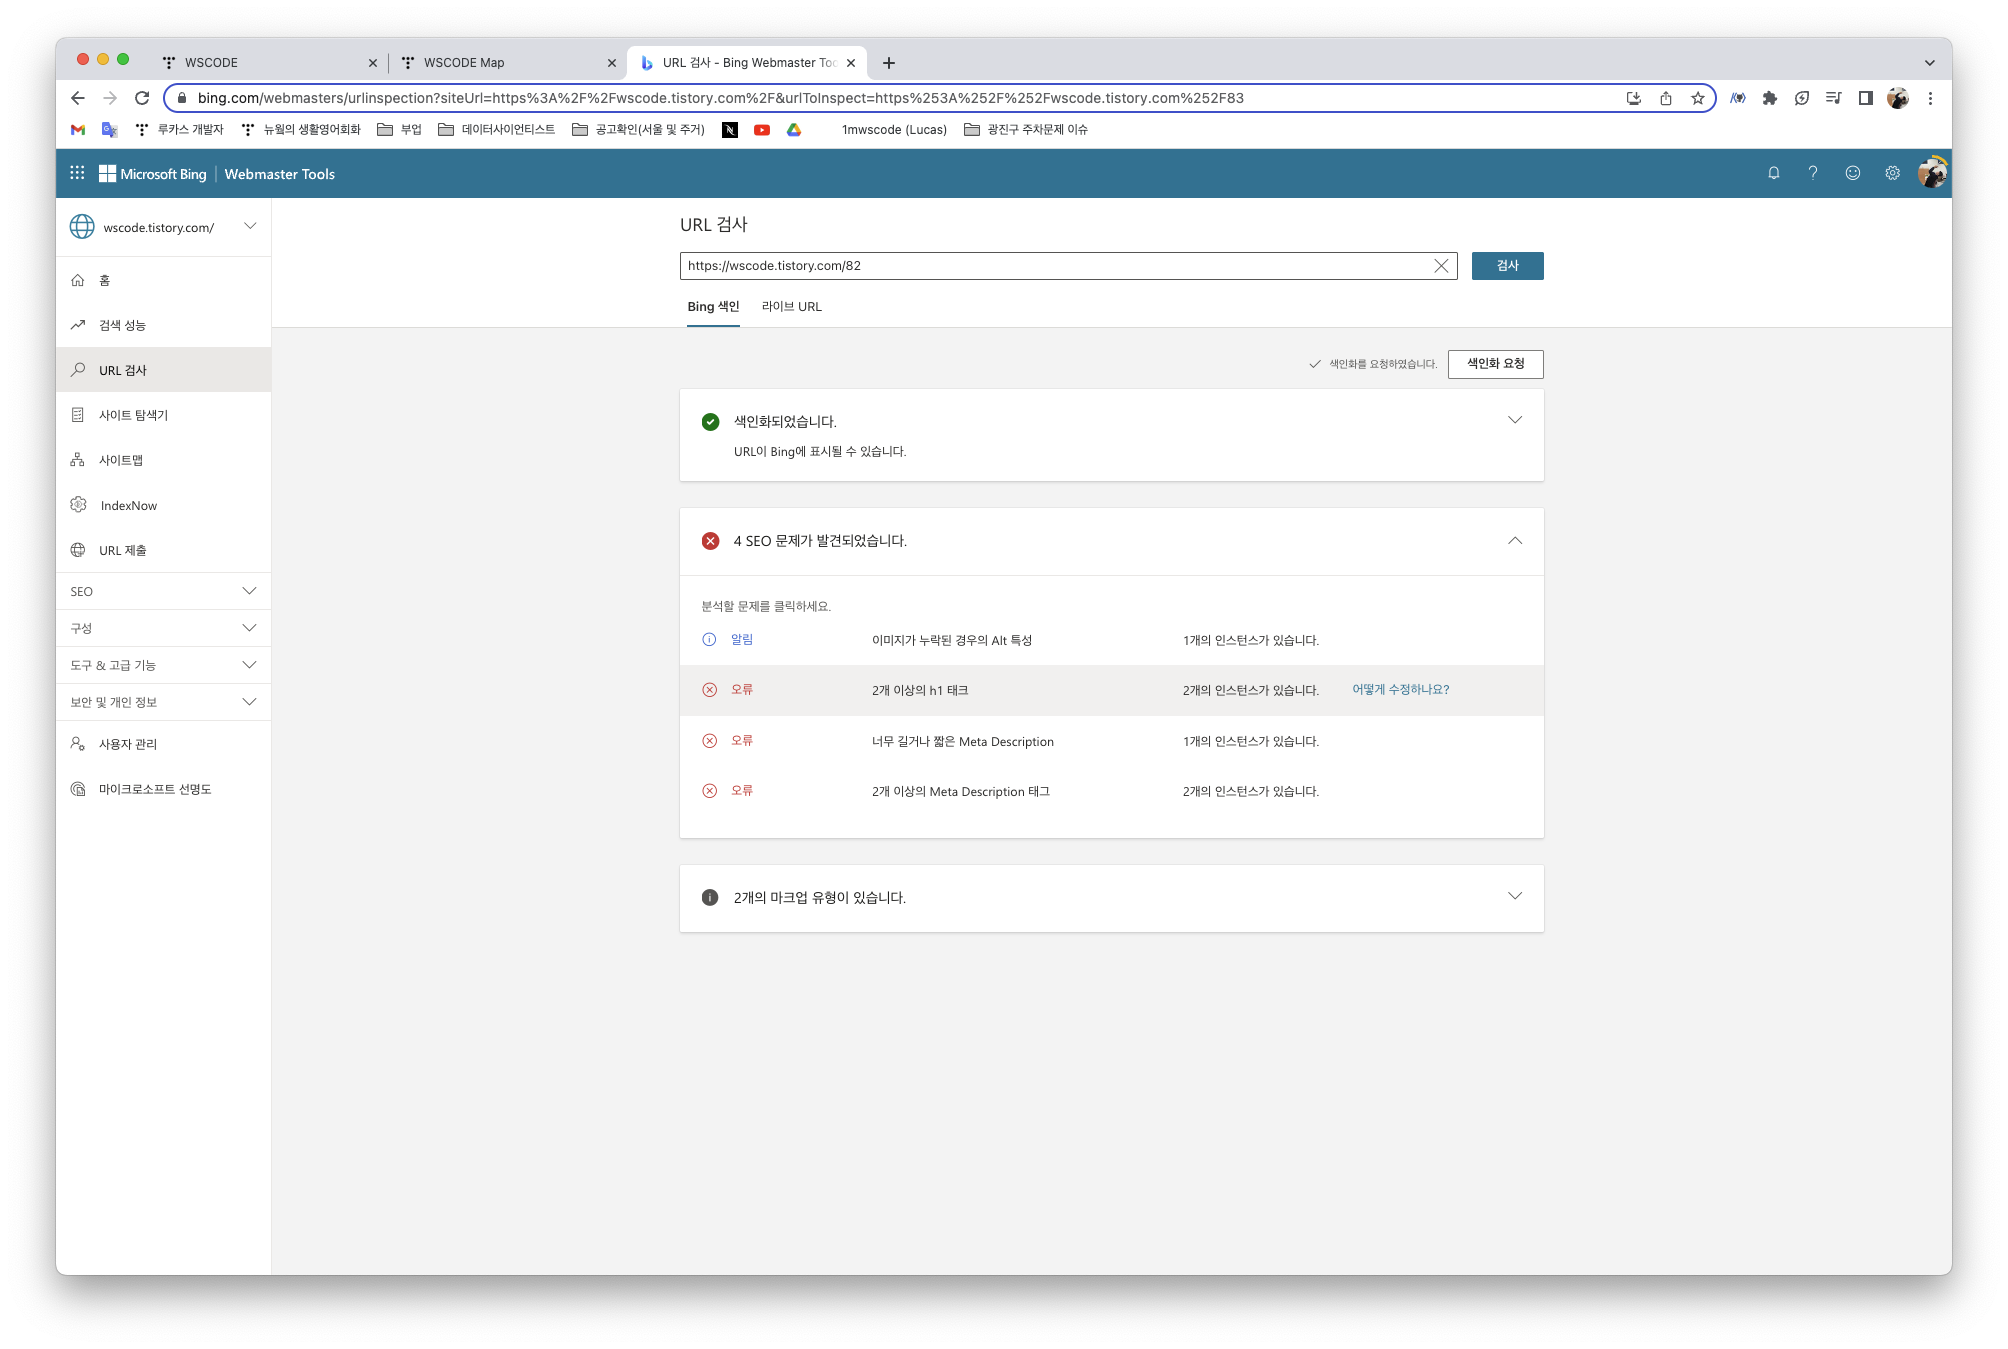Expand the indexed status card chevron

1514,420
